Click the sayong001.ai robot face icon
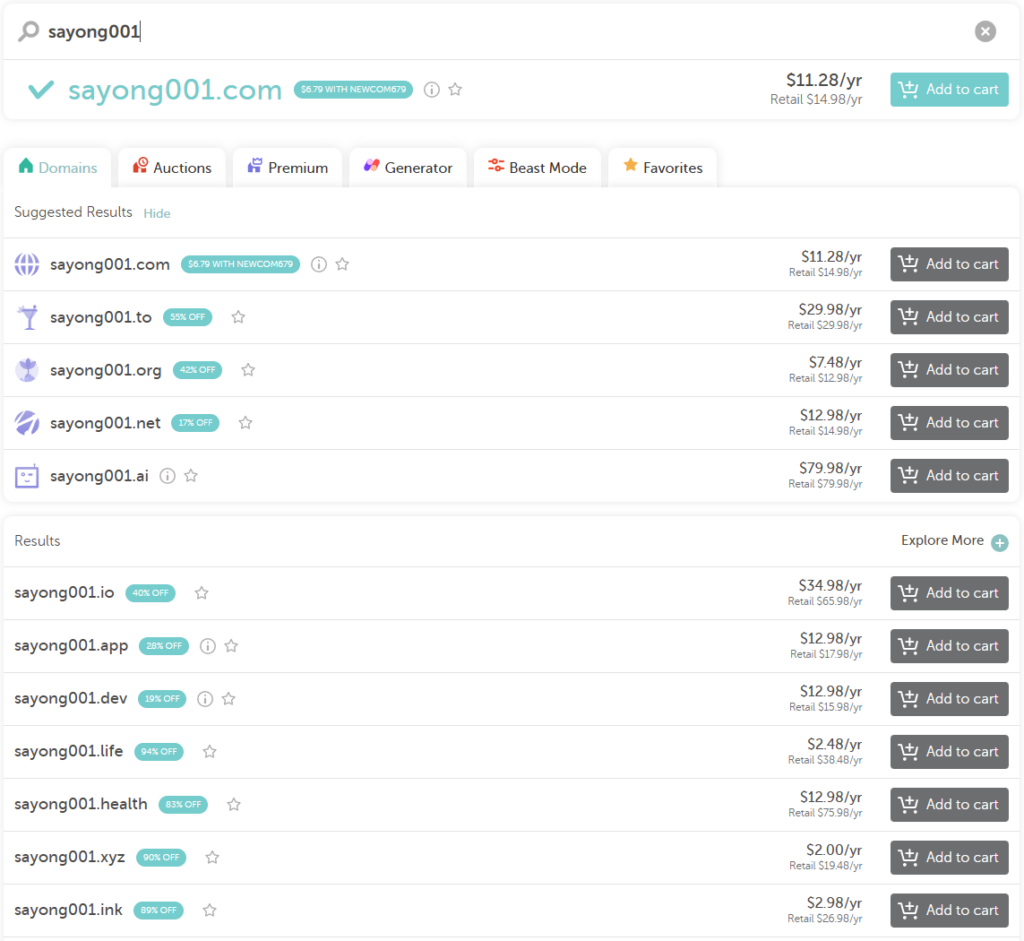The height and width of the screenshot is (941, 1024). [27, 476]
